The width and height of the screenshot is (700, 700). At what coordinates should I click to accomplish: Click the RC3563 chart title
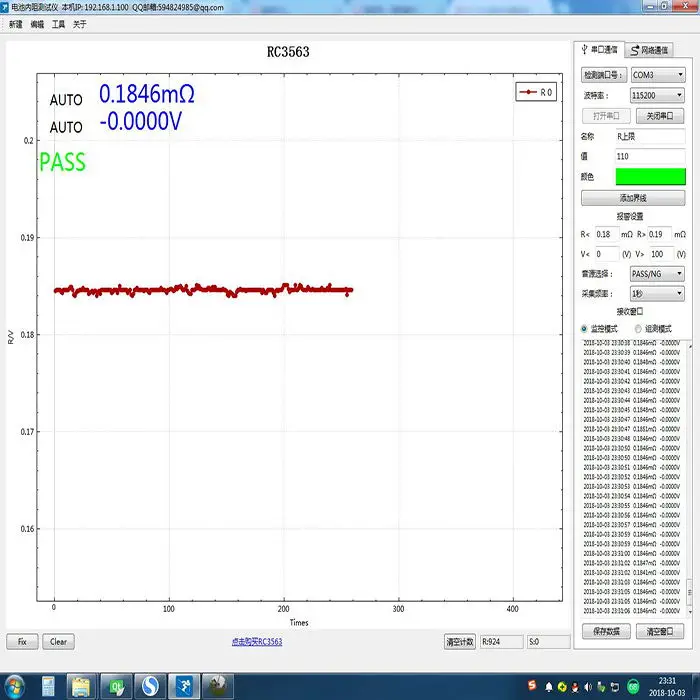(x=288, y=52)
